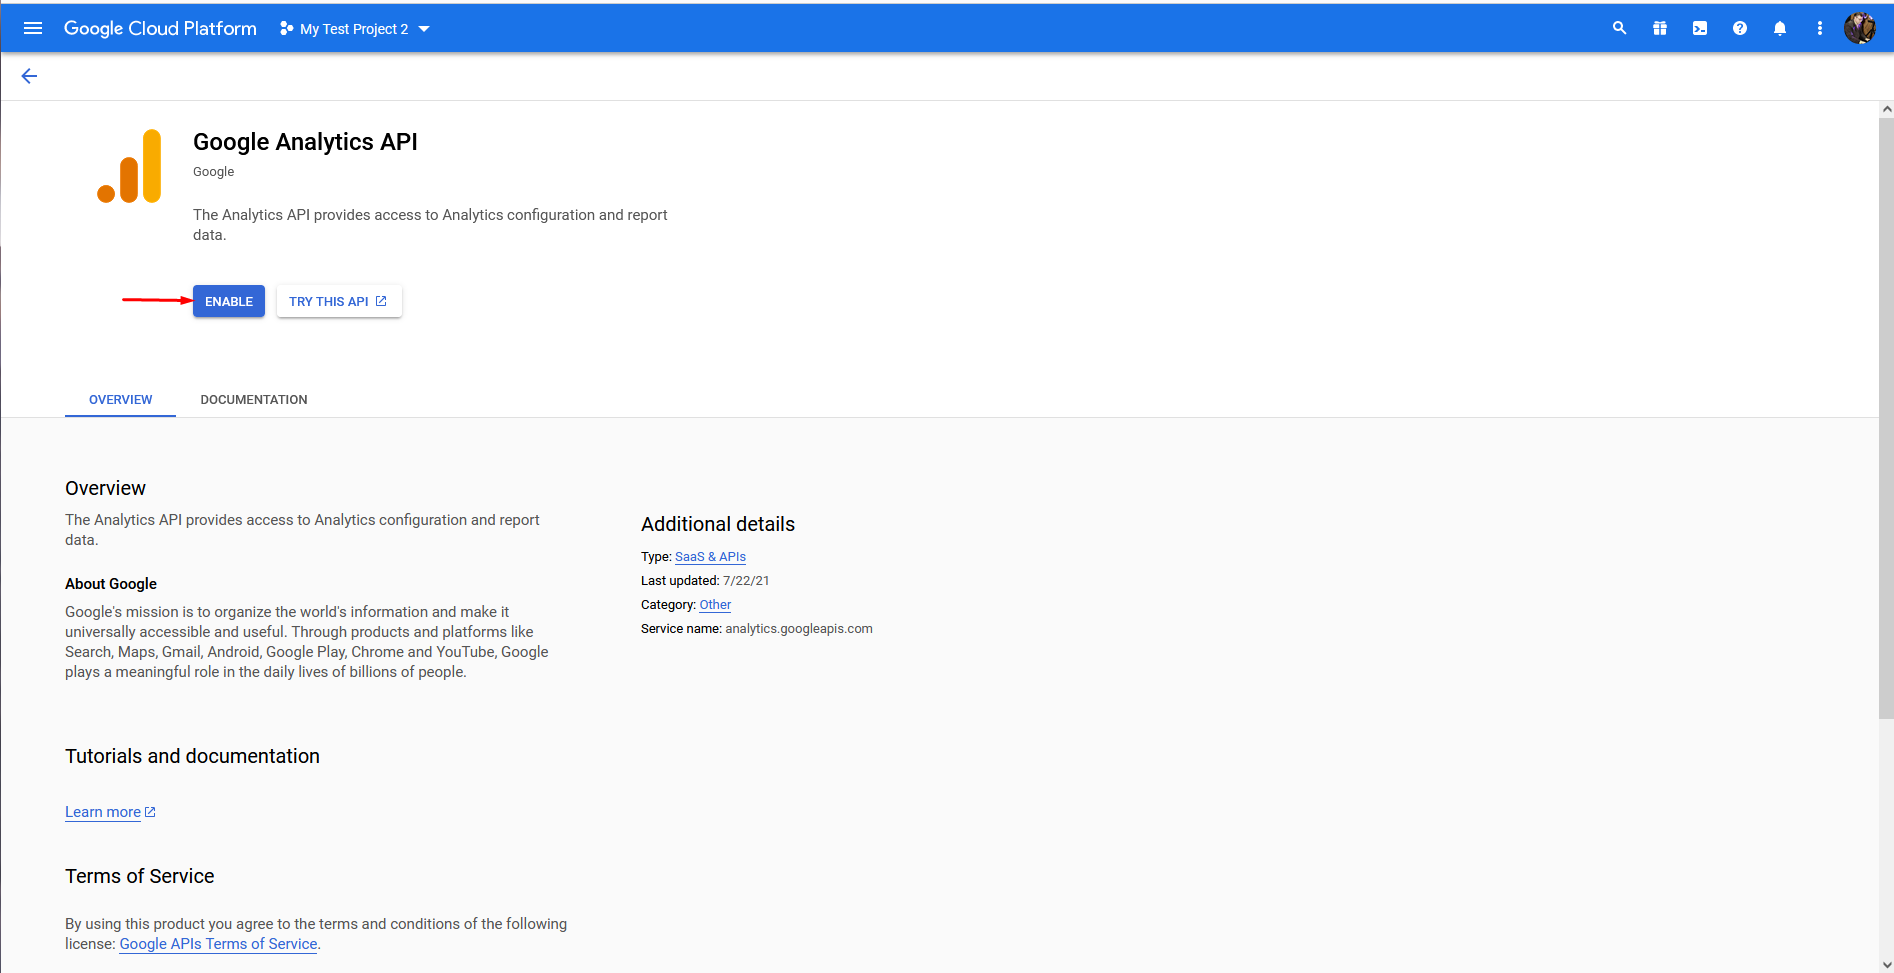Enable the Google Analytics API
Screen dimensions: 1894x973
pos(228,301)
